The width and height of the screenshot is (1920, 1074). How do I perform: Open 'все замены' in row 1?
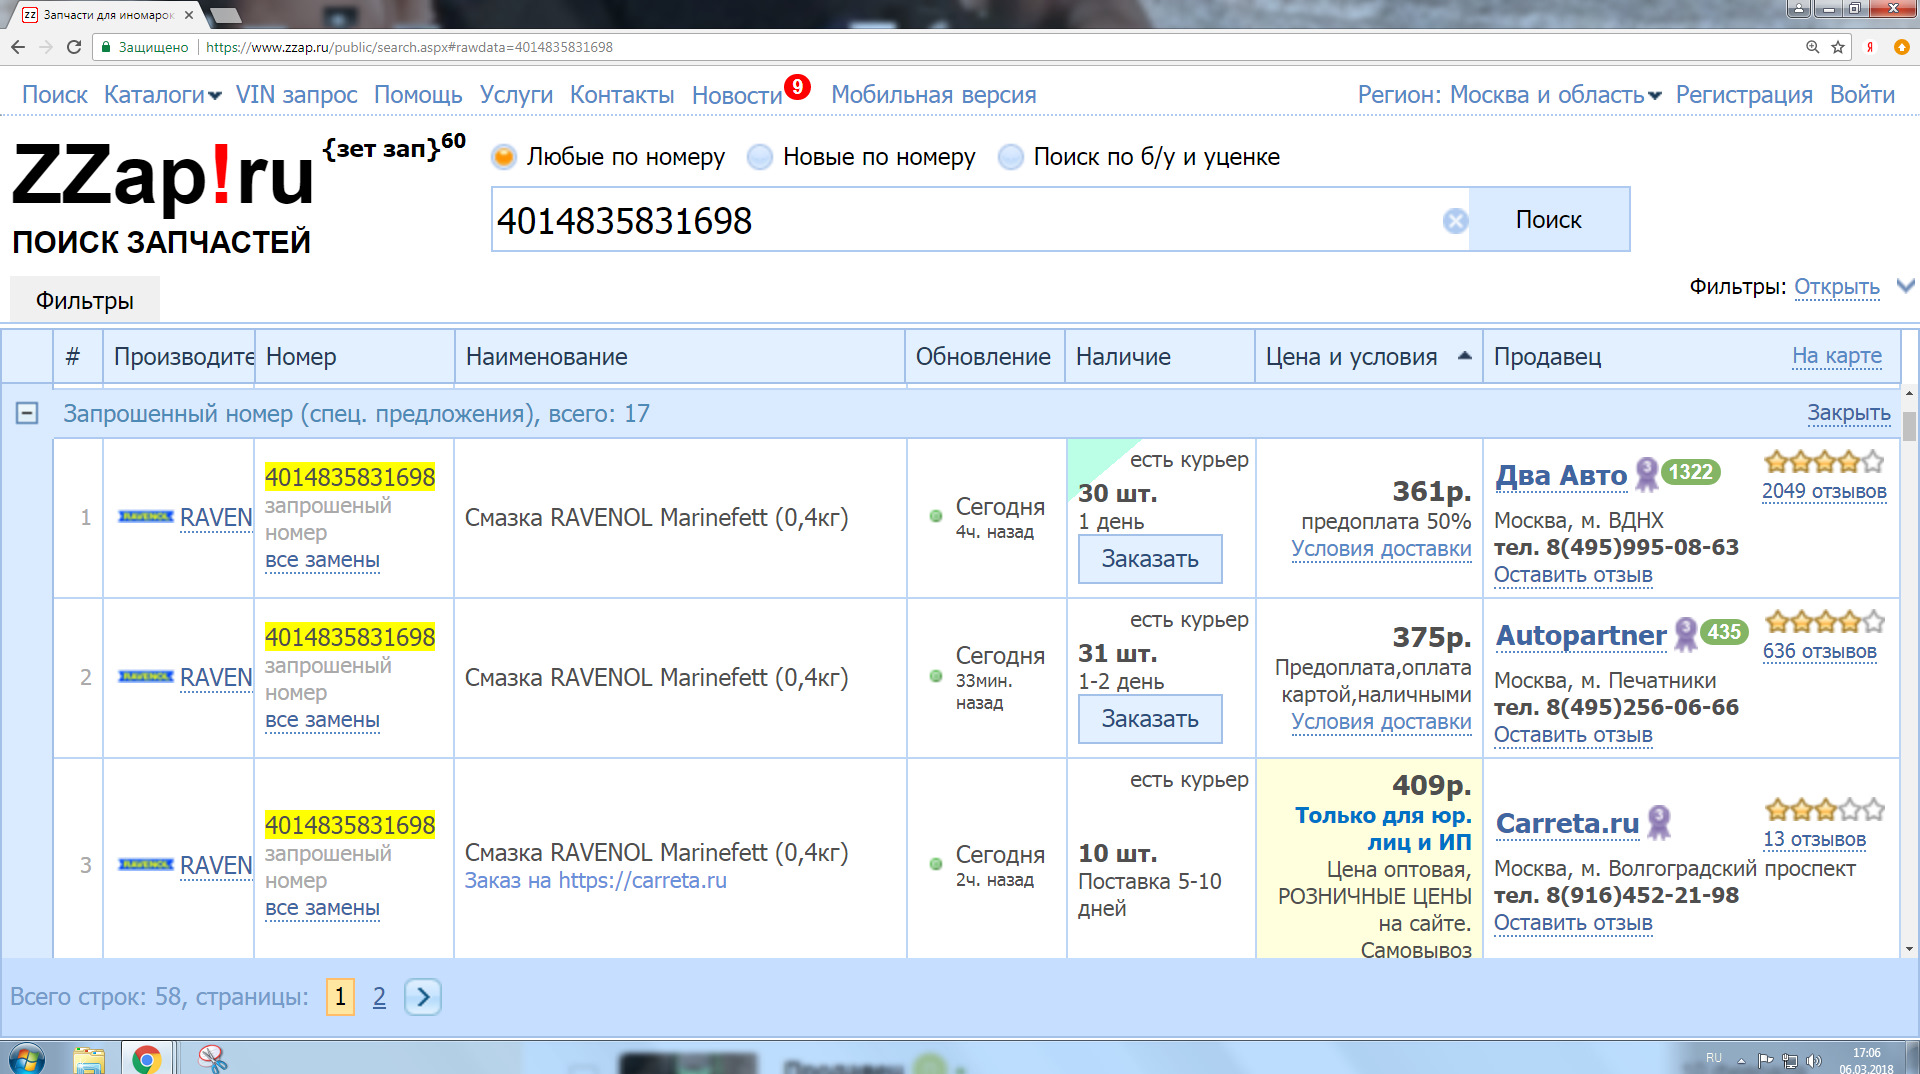click(x=322, y=560)
